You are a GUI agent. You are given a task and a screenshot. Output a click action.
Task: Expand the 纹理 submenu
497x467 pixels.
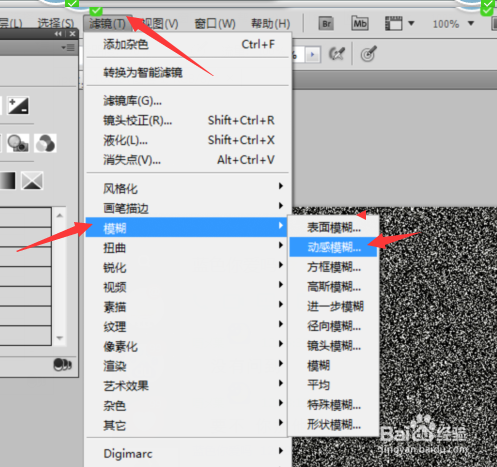pyautogui.click(x=187, y=326)
